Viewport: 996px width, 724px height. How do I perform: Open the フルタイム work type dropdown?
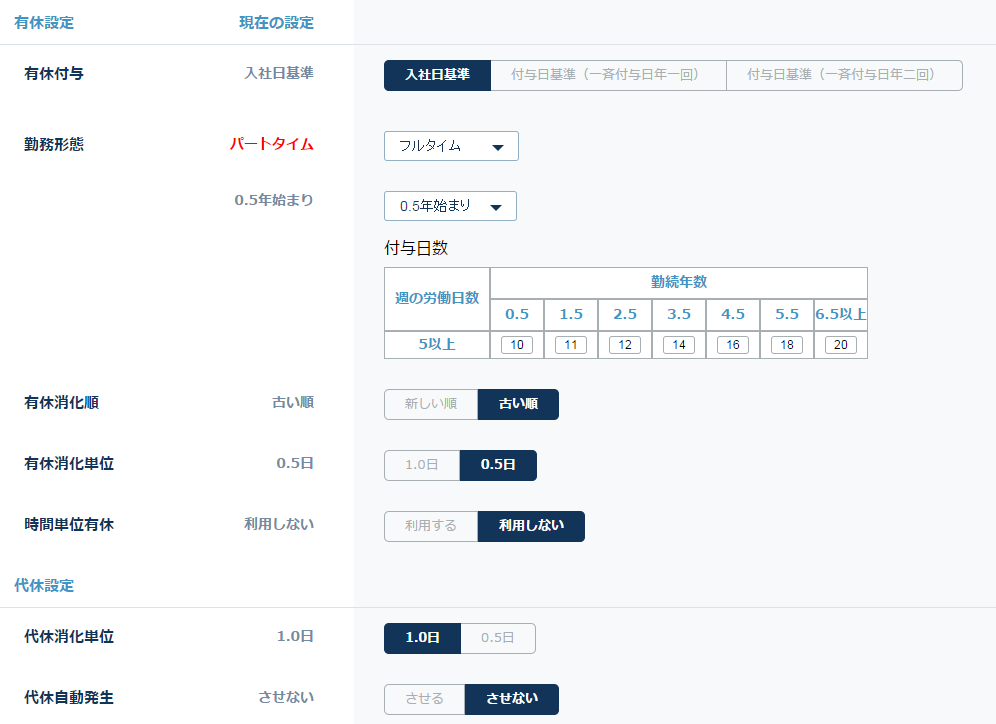451,146
